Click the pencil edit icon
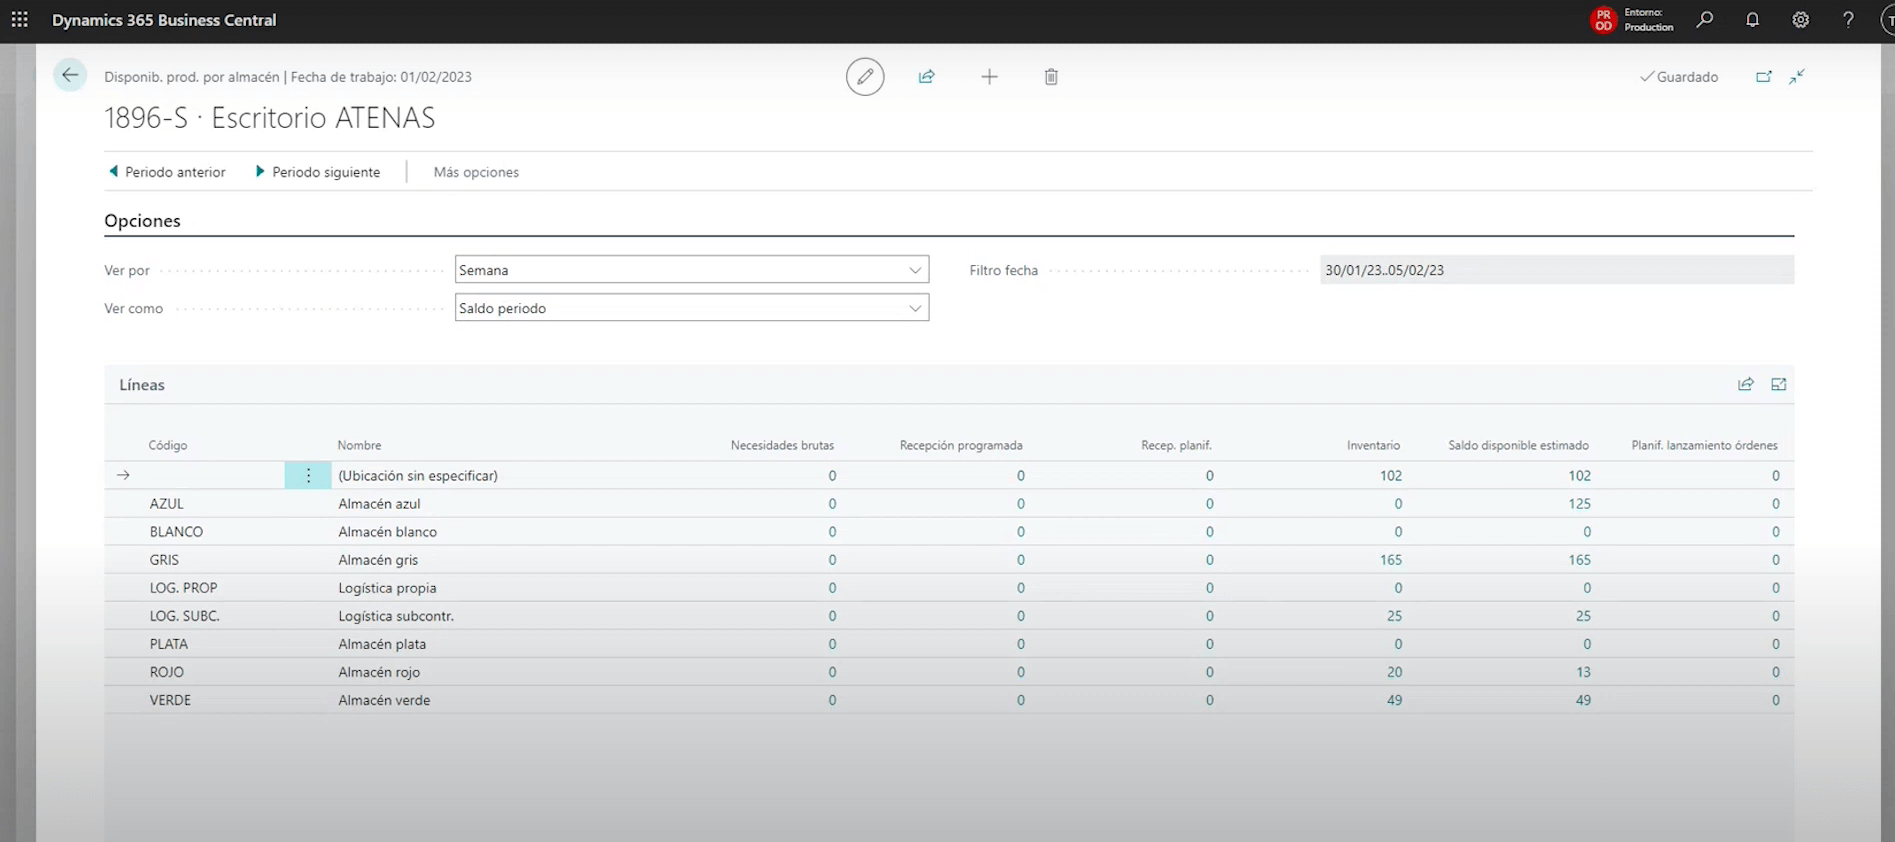Image resolution: width=1895 pixels, height=842 pixels. 865,76
